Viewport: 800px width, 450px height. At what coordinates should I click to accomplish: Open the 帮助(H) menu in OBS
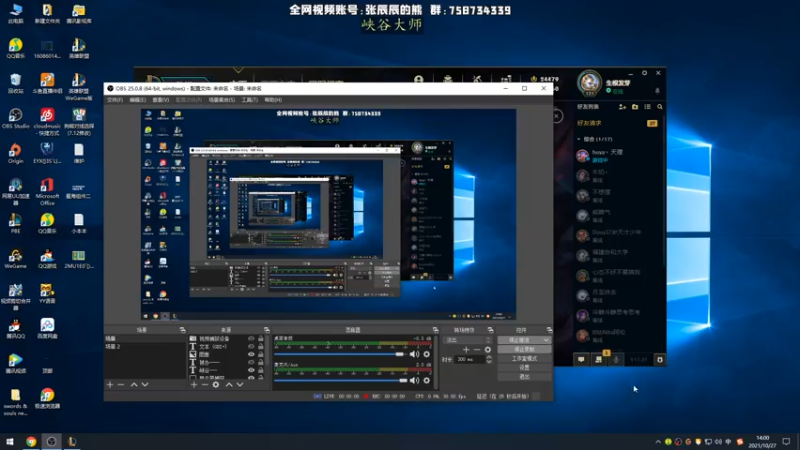tap(273, 100)
